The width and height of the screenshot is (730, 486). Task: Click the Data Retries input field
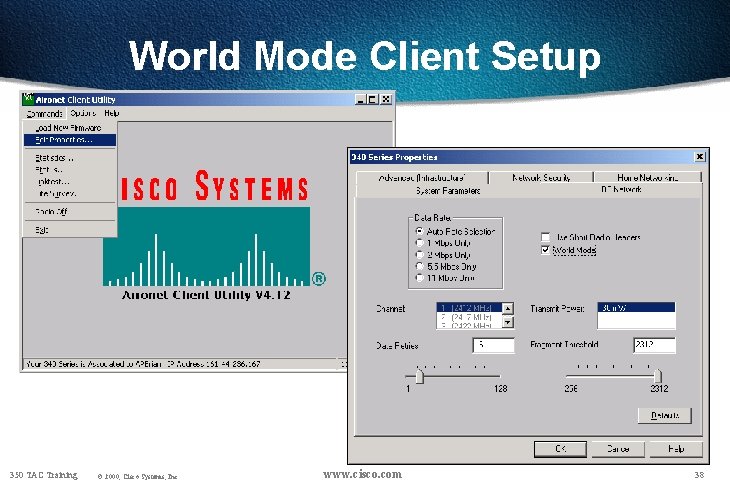(x=493, y=345)
